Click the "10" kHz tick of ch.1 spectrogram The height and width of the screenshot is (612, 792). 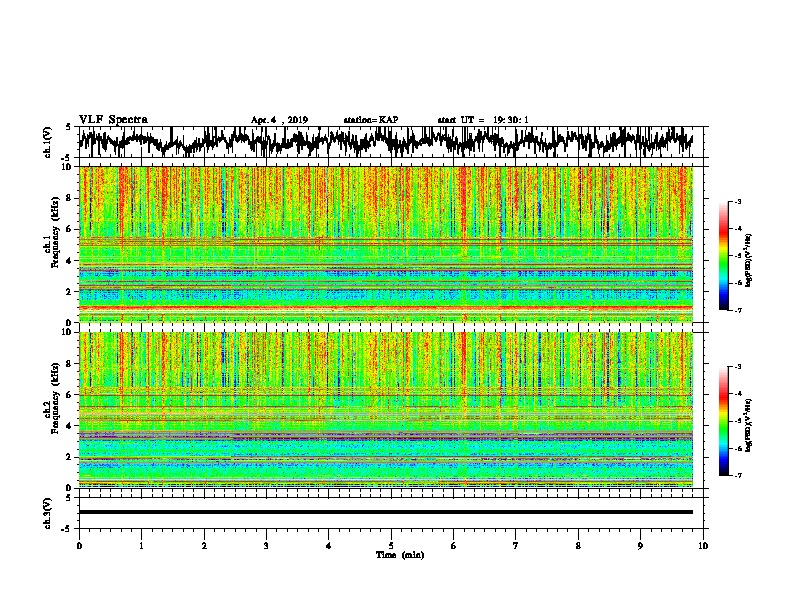pos(67,167)
